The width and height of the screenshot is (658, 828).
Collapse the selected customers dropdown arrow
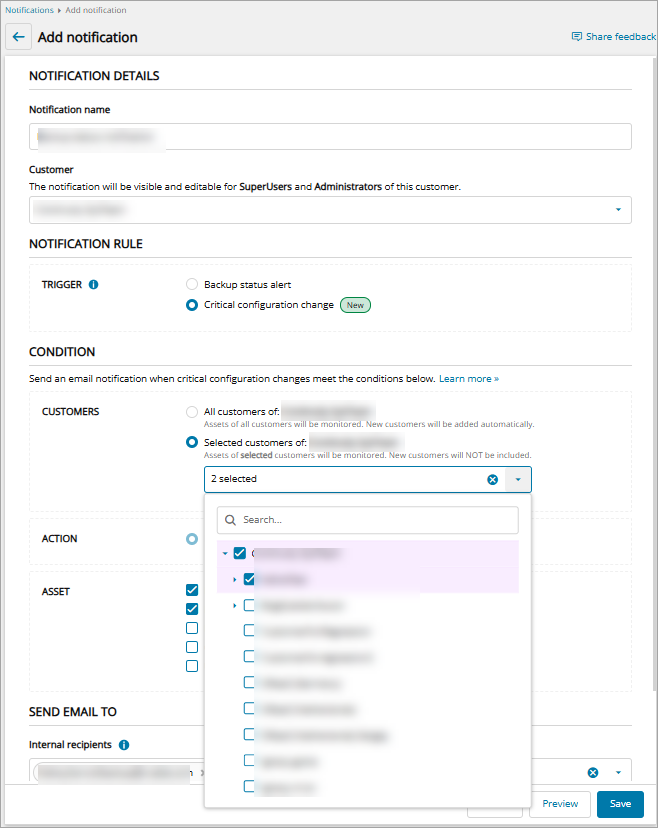point(518,479)
